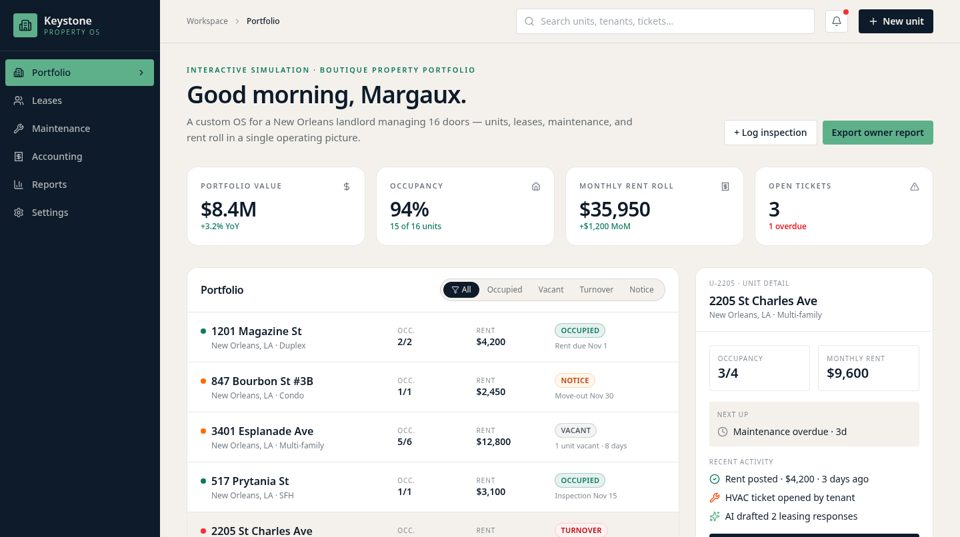Open the 517 Prytania St row
This screenshot has width=960, height=537.
433,487
